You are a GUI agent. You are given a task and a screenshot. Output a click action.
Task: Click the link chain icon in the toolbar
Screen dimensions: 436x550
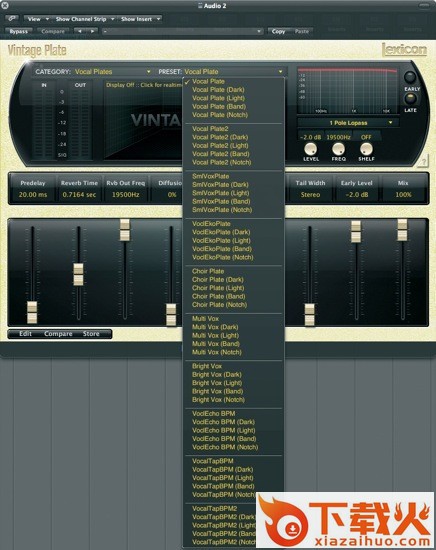[12, 18]
